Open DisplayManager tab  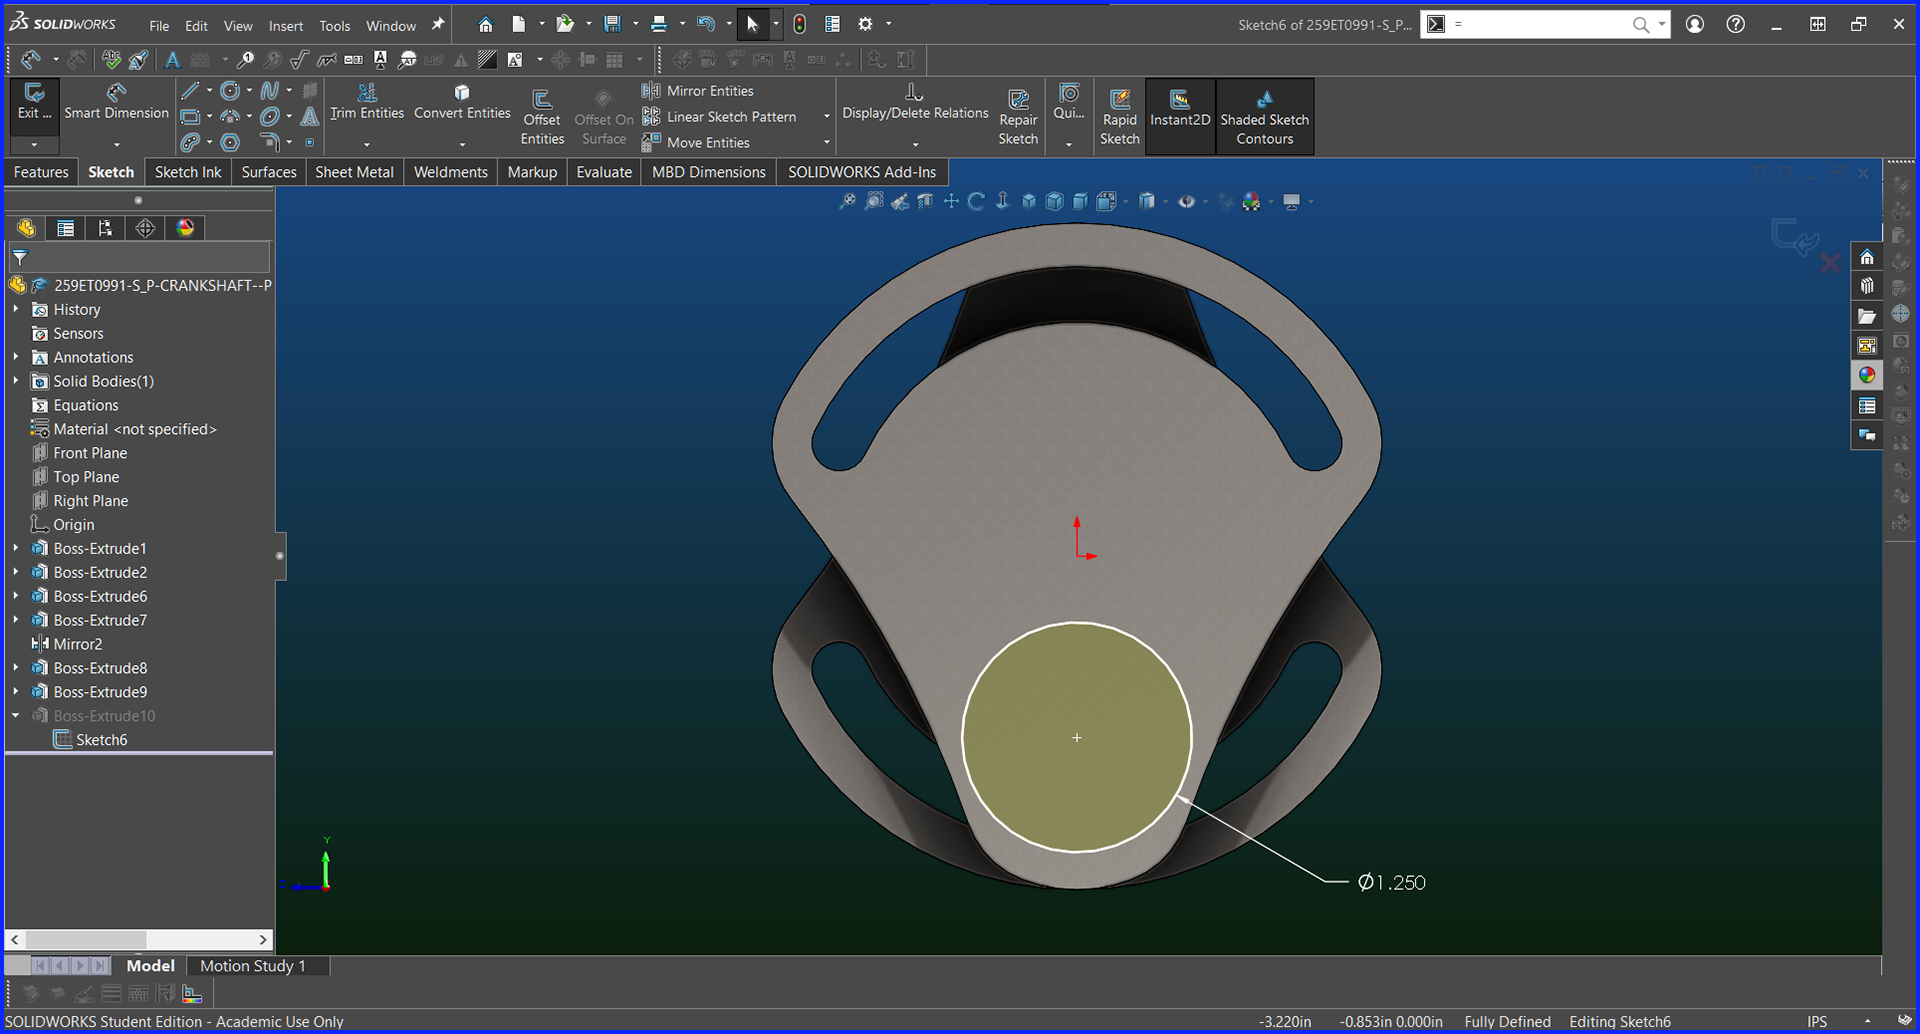185,228
